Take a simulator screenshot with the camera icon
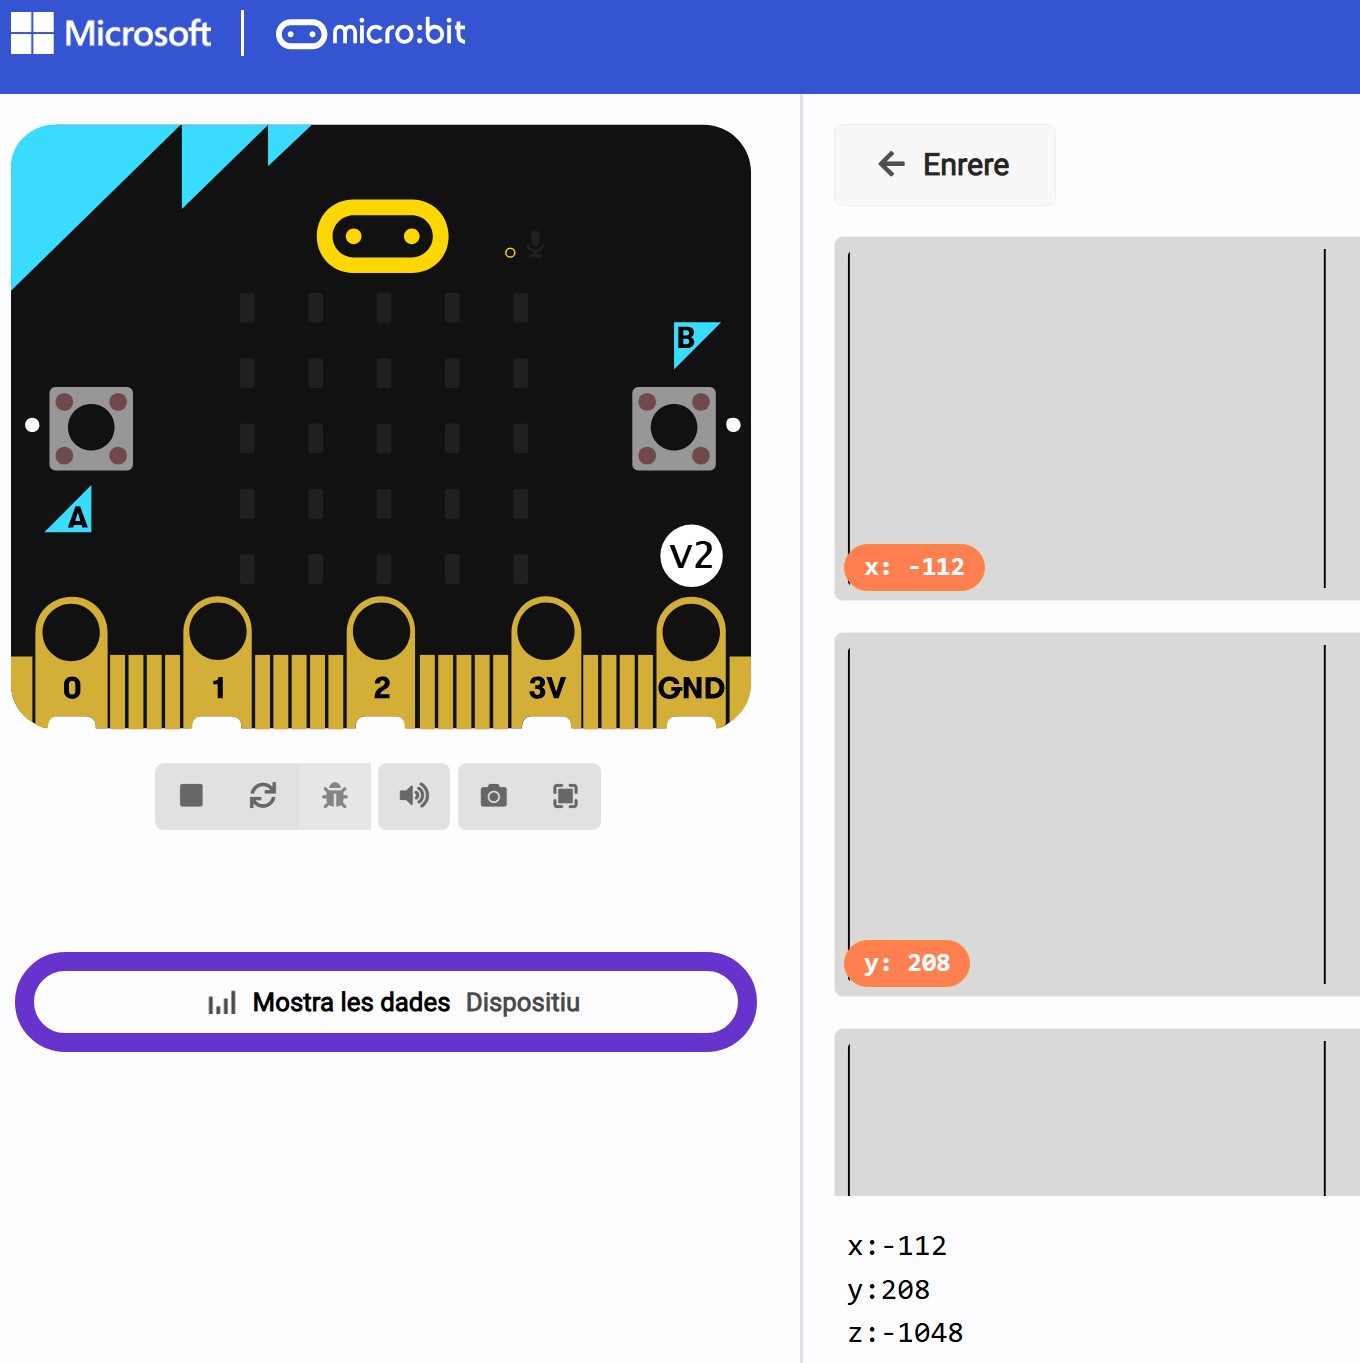The image size is (1360, 1363). point(494,796)
